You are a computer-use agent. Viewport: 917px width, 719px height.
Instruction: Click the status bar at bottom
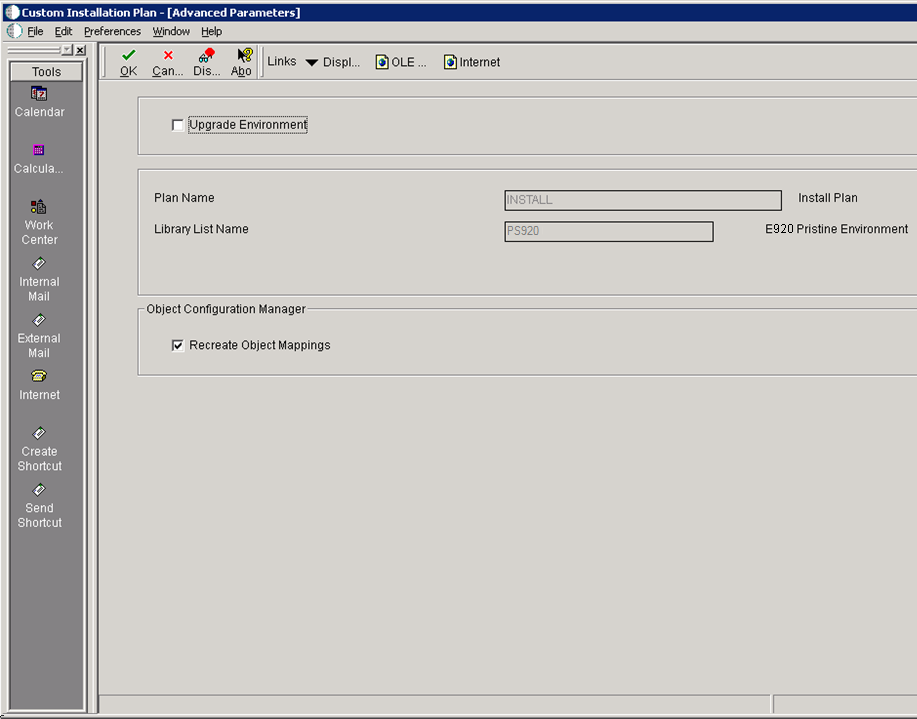point(435,704)
